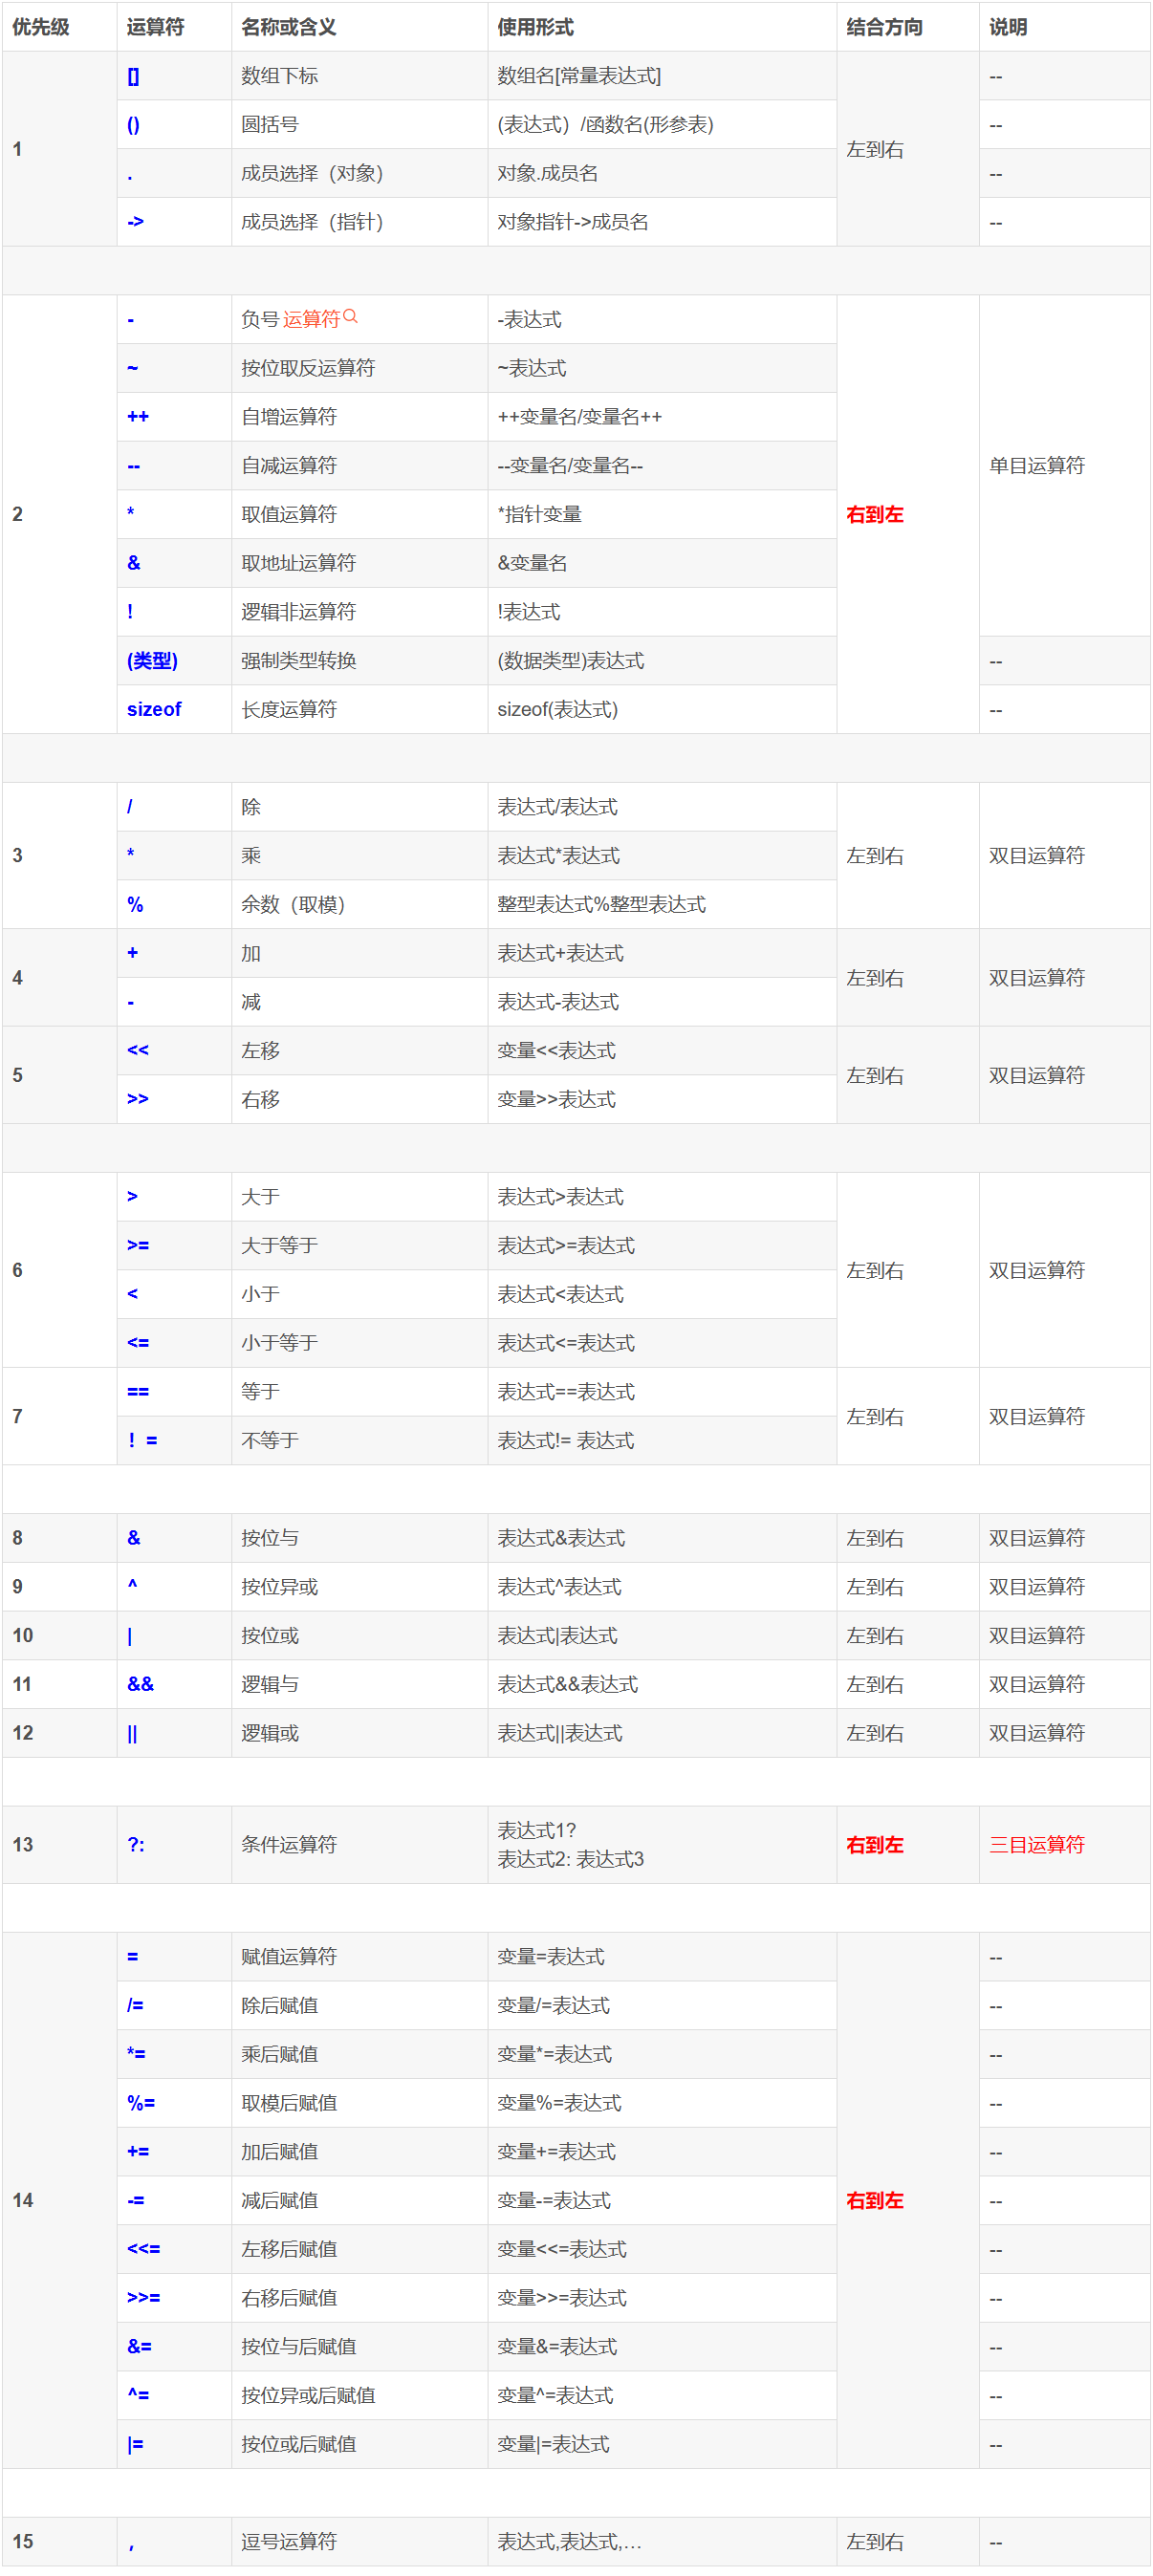This screenshot has width=1153, height=2576.
Task: Click the 小于等于 name cell
Action: pyautogui.click(x=359, y=1343)
